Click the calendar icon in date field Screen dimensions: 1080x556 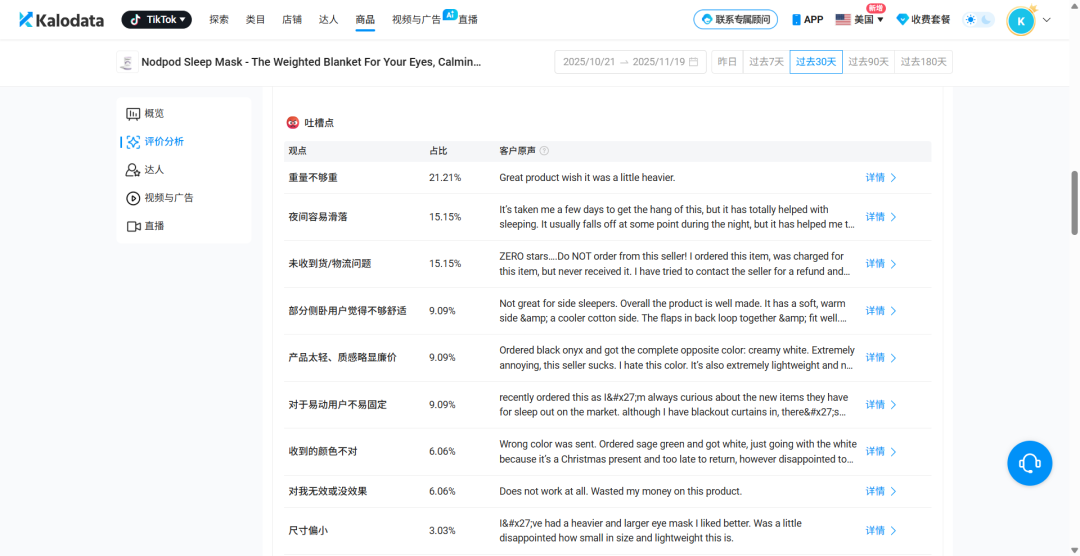point(694,62)
